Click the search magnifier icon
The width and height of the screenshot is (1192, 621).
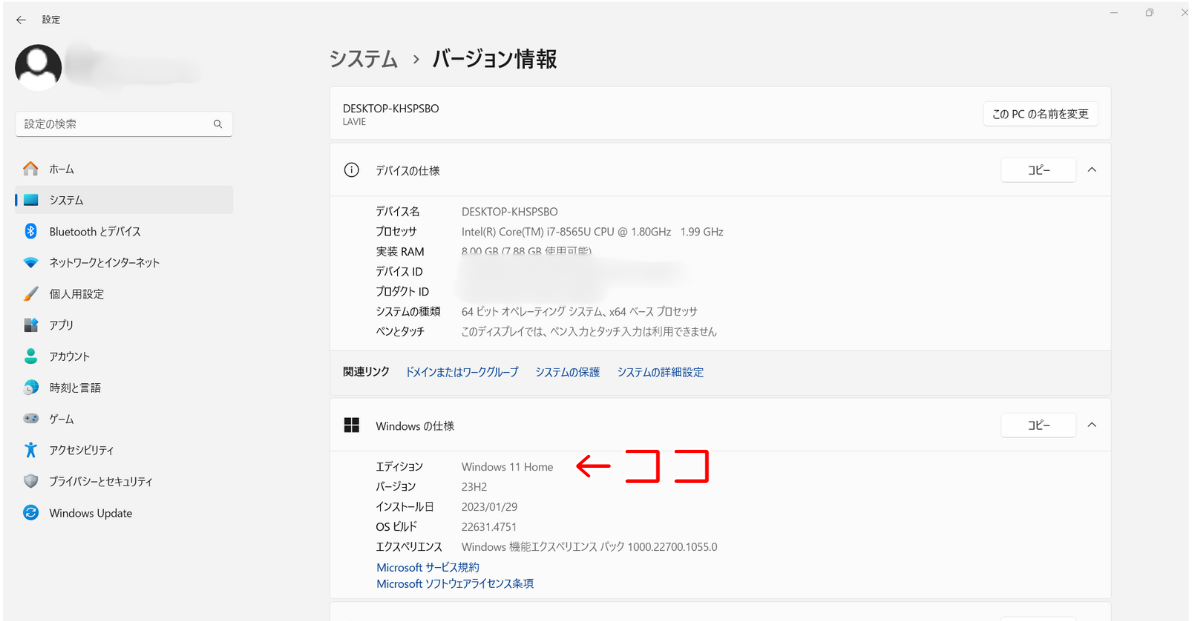click(x=218, y=124)
